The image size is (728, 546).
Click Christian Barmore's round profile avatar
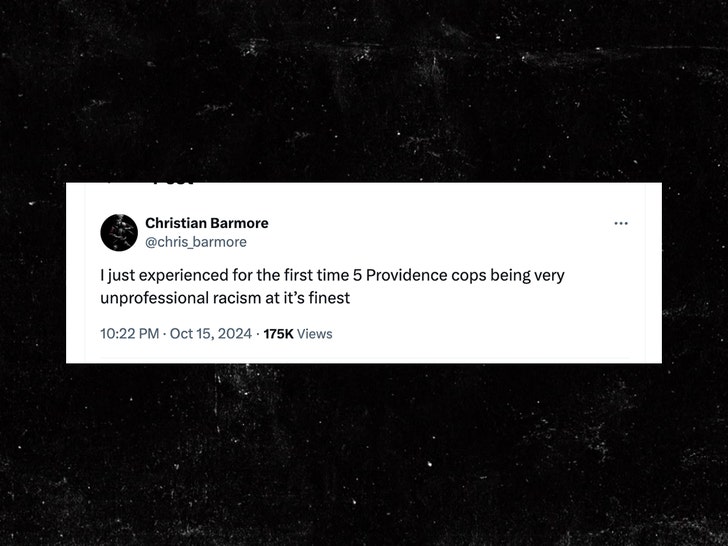point(119,232)
